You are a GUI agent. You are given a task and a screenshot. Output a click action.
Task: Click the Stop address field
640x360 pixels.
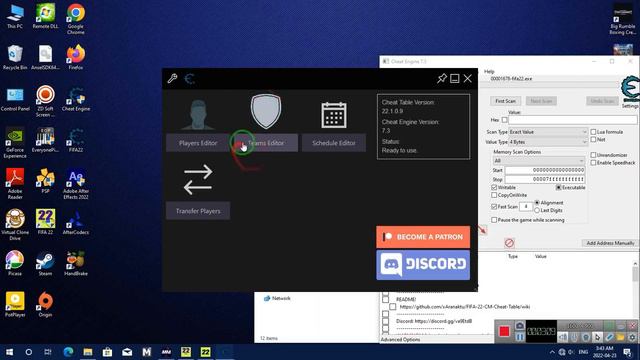[x=545, y=179]
